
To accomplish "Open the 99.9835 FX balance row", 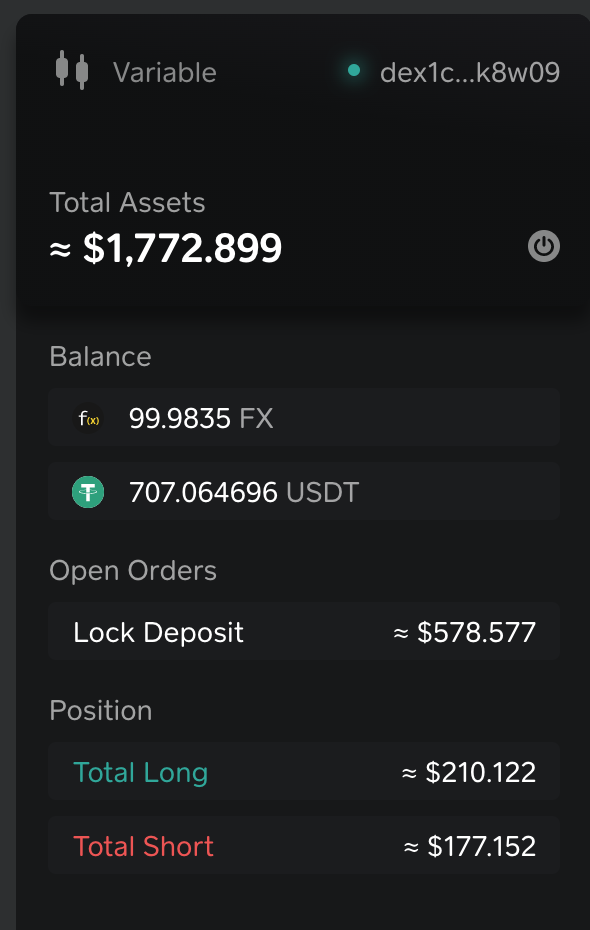I will [304, 418].
